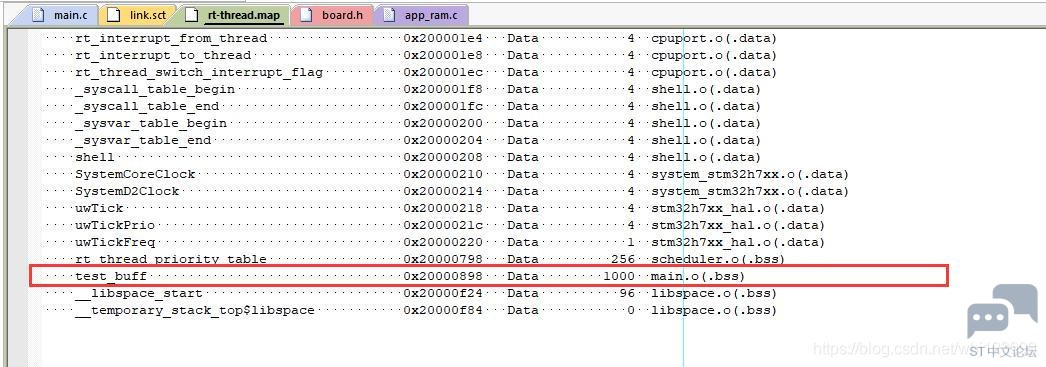Viewport: 1046px width, 367px height.
Task: Click symbol SystemD2Clock
Action: click(x=127, y=191)
